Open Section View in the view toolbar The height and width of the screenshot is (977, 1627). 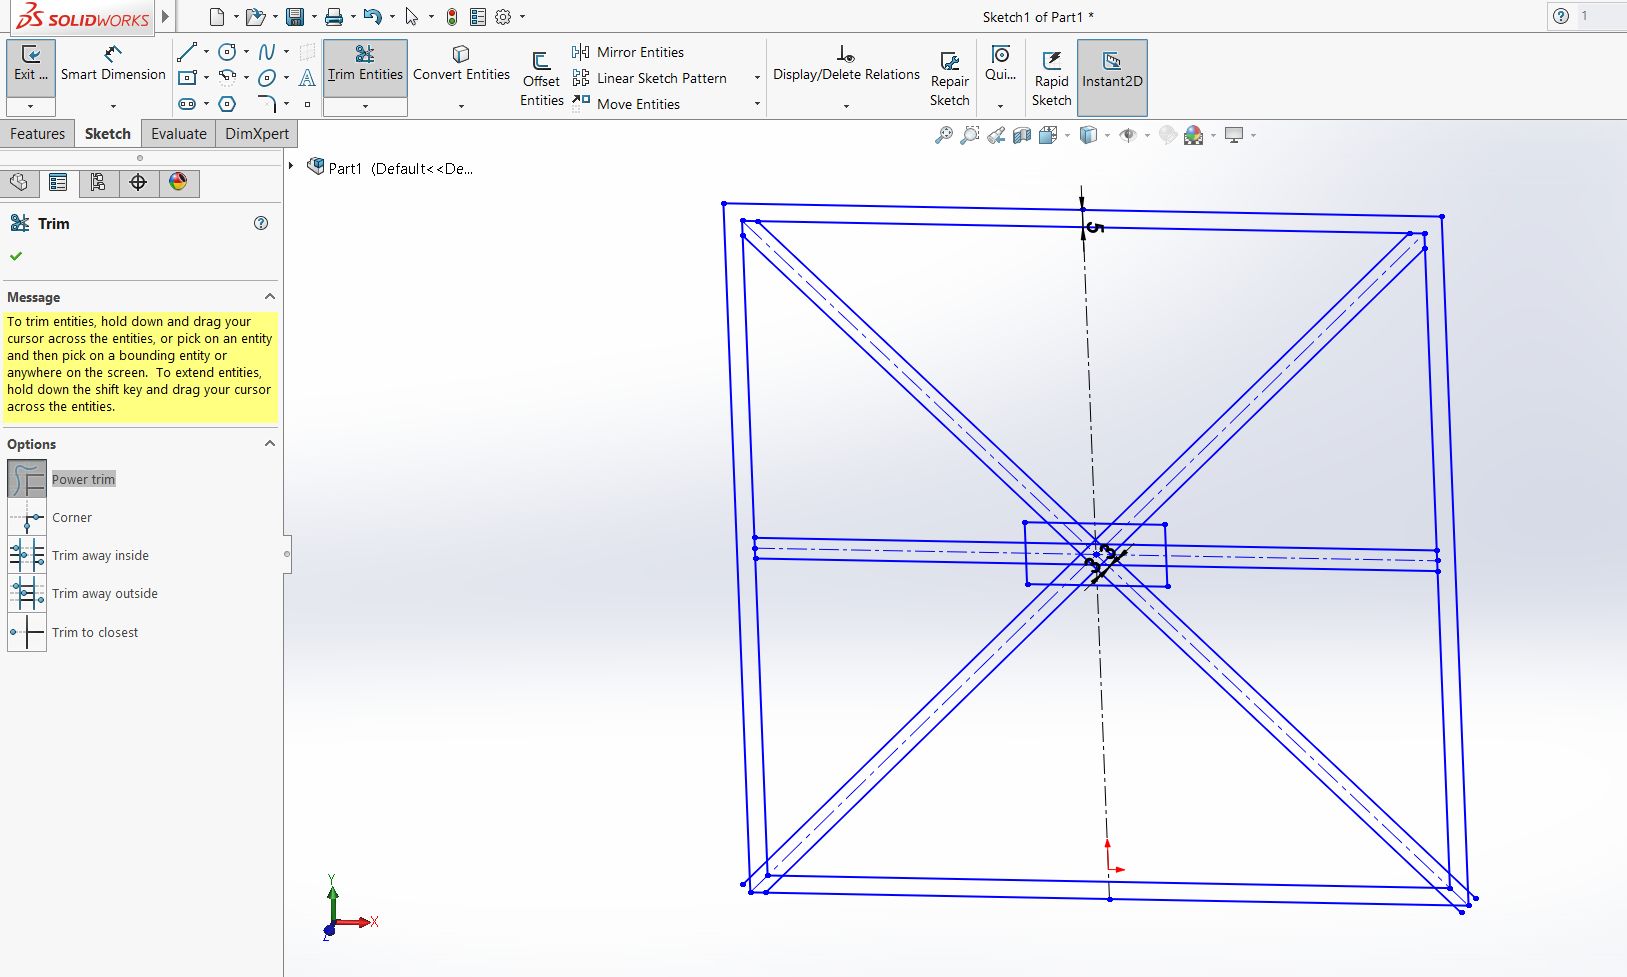point(1022,135)
